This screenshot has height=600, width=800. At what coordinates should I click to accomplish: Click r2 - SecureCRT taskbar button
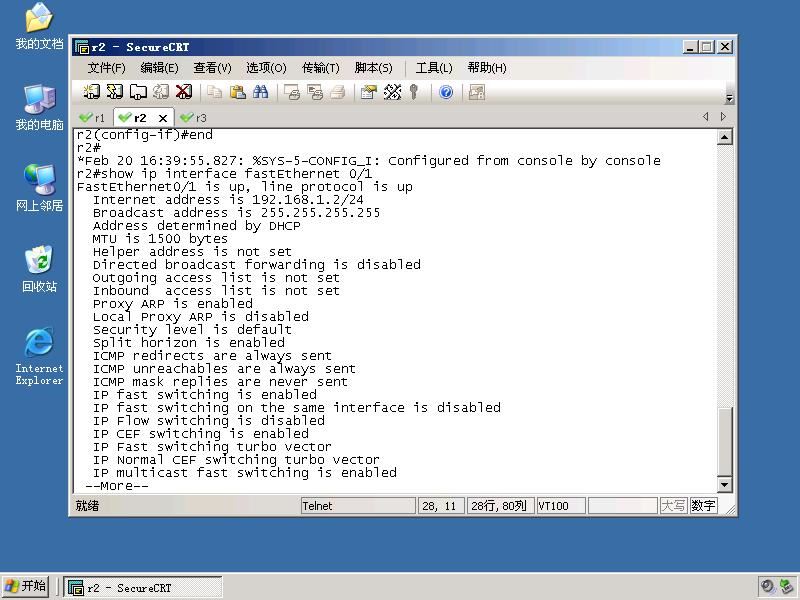click(143, 587)
